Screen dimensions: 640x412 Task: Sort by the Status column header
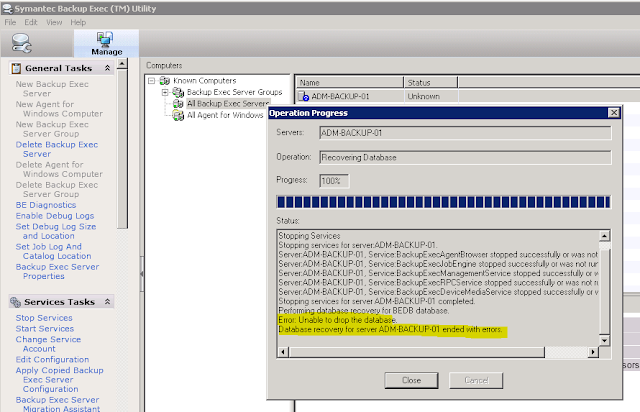tap(431, 82)
